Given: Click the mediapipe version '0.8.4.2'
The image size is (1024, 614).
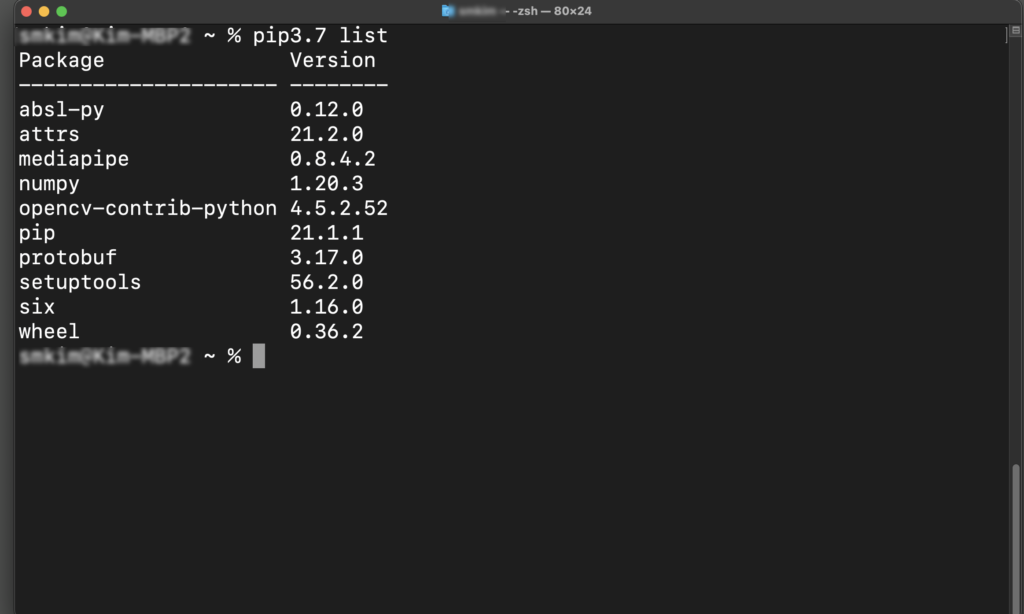Looking at the screenshot, I should click(x=332, y=159).
